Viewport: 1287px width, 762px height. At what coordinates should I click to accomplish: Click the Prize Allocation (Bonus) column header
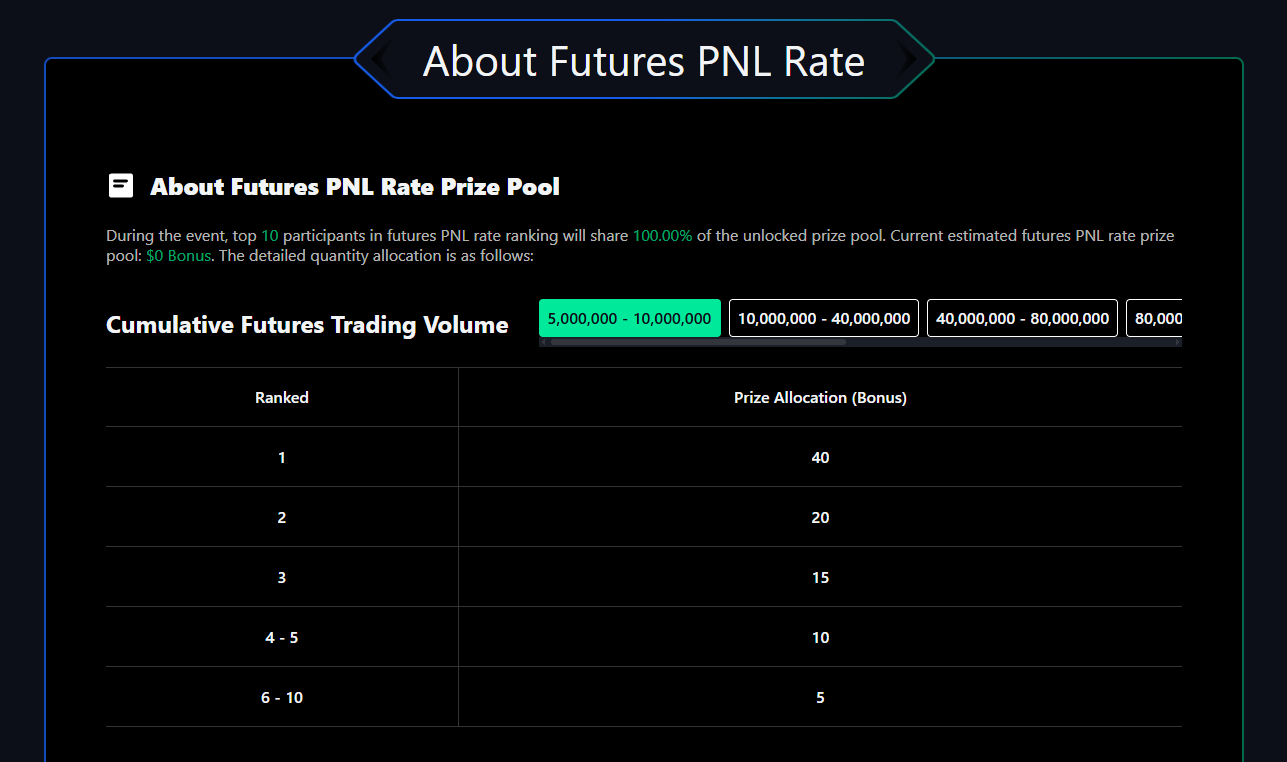[x=820, y=397]
